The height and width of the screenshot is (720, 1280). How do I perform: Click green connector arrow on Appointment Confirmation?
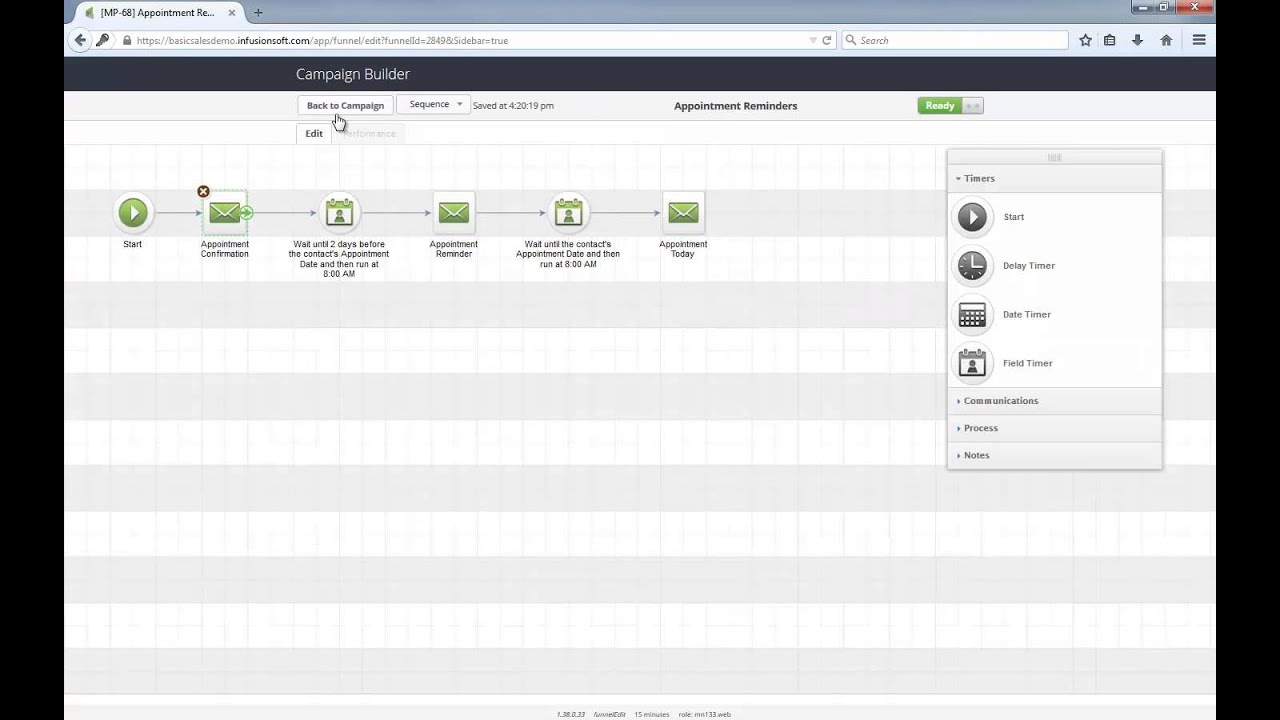247,213
